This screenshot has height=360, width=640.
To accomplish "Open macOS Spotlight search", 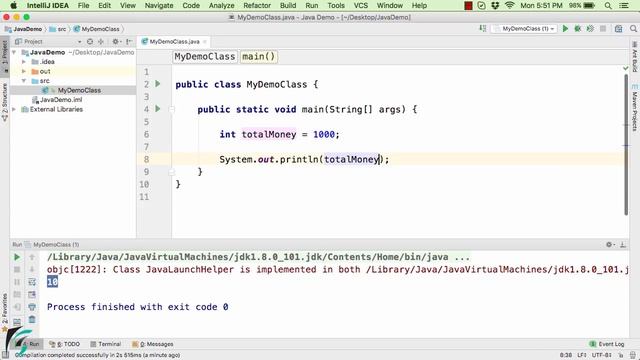I will tap(608, 5).
